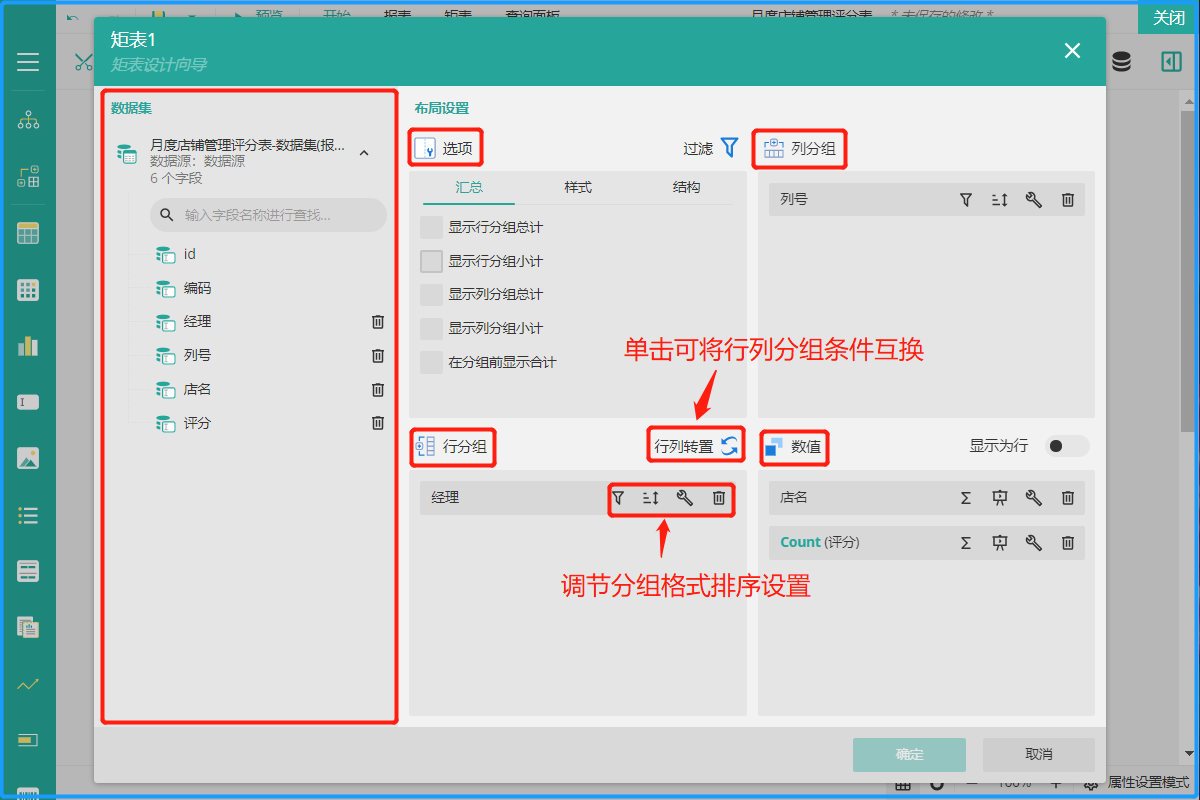Tick 在分组前显示合计 checkbox

click(431, 362)
